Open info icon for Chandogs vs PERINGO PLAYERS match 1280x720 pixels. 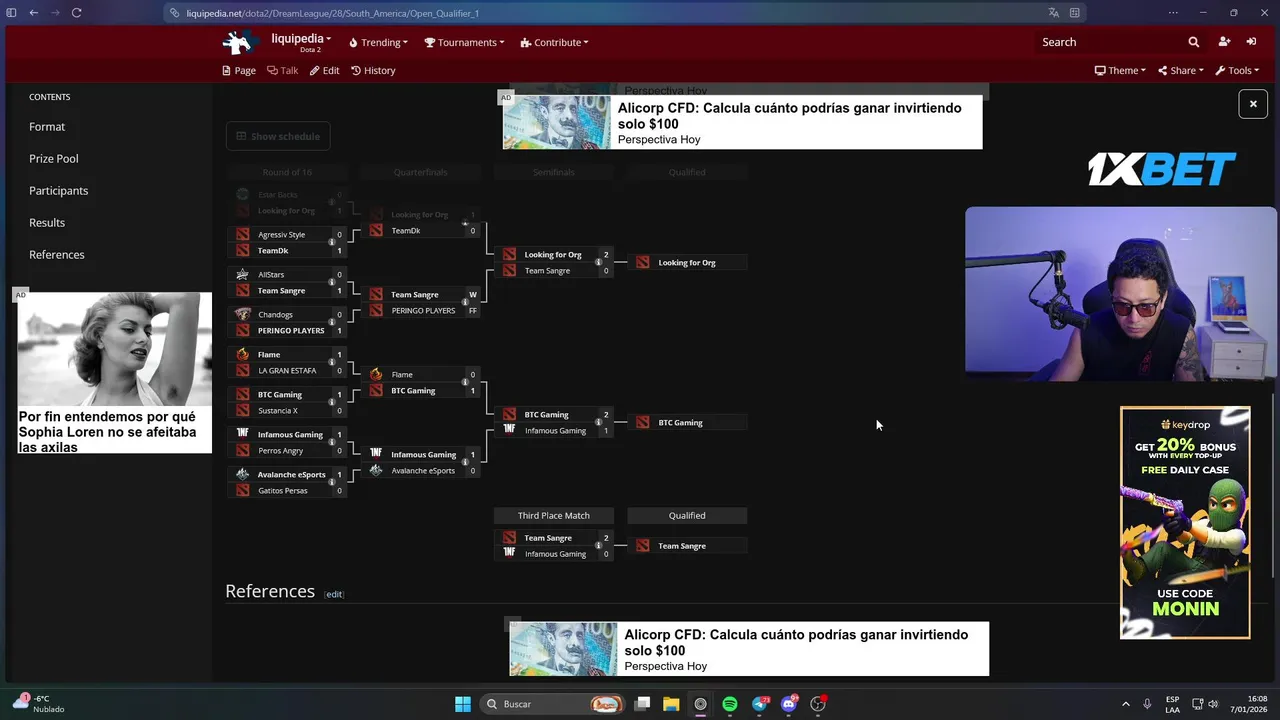pos(332,323)
